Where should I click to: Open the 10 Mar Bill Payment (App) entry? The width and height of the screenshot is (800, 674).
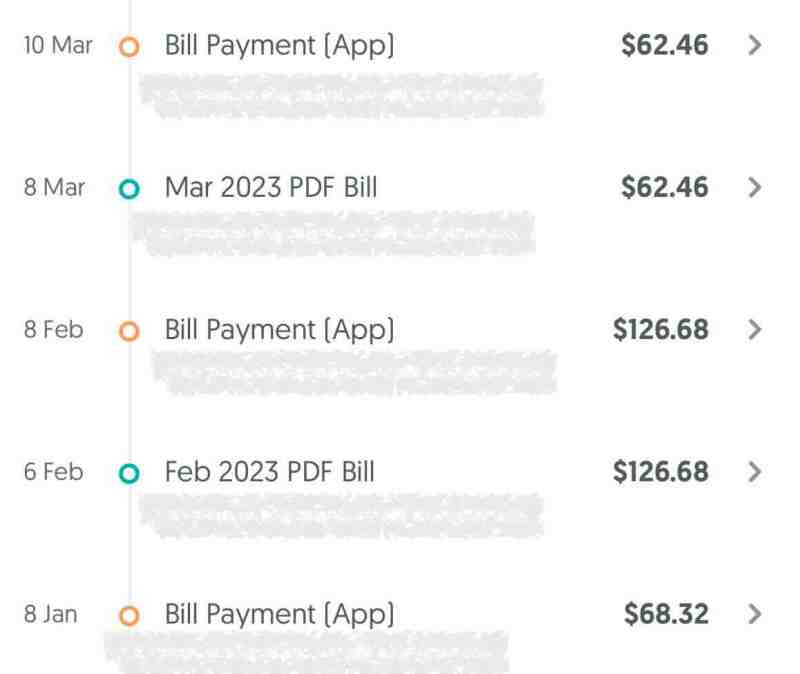tap(279, 46)
